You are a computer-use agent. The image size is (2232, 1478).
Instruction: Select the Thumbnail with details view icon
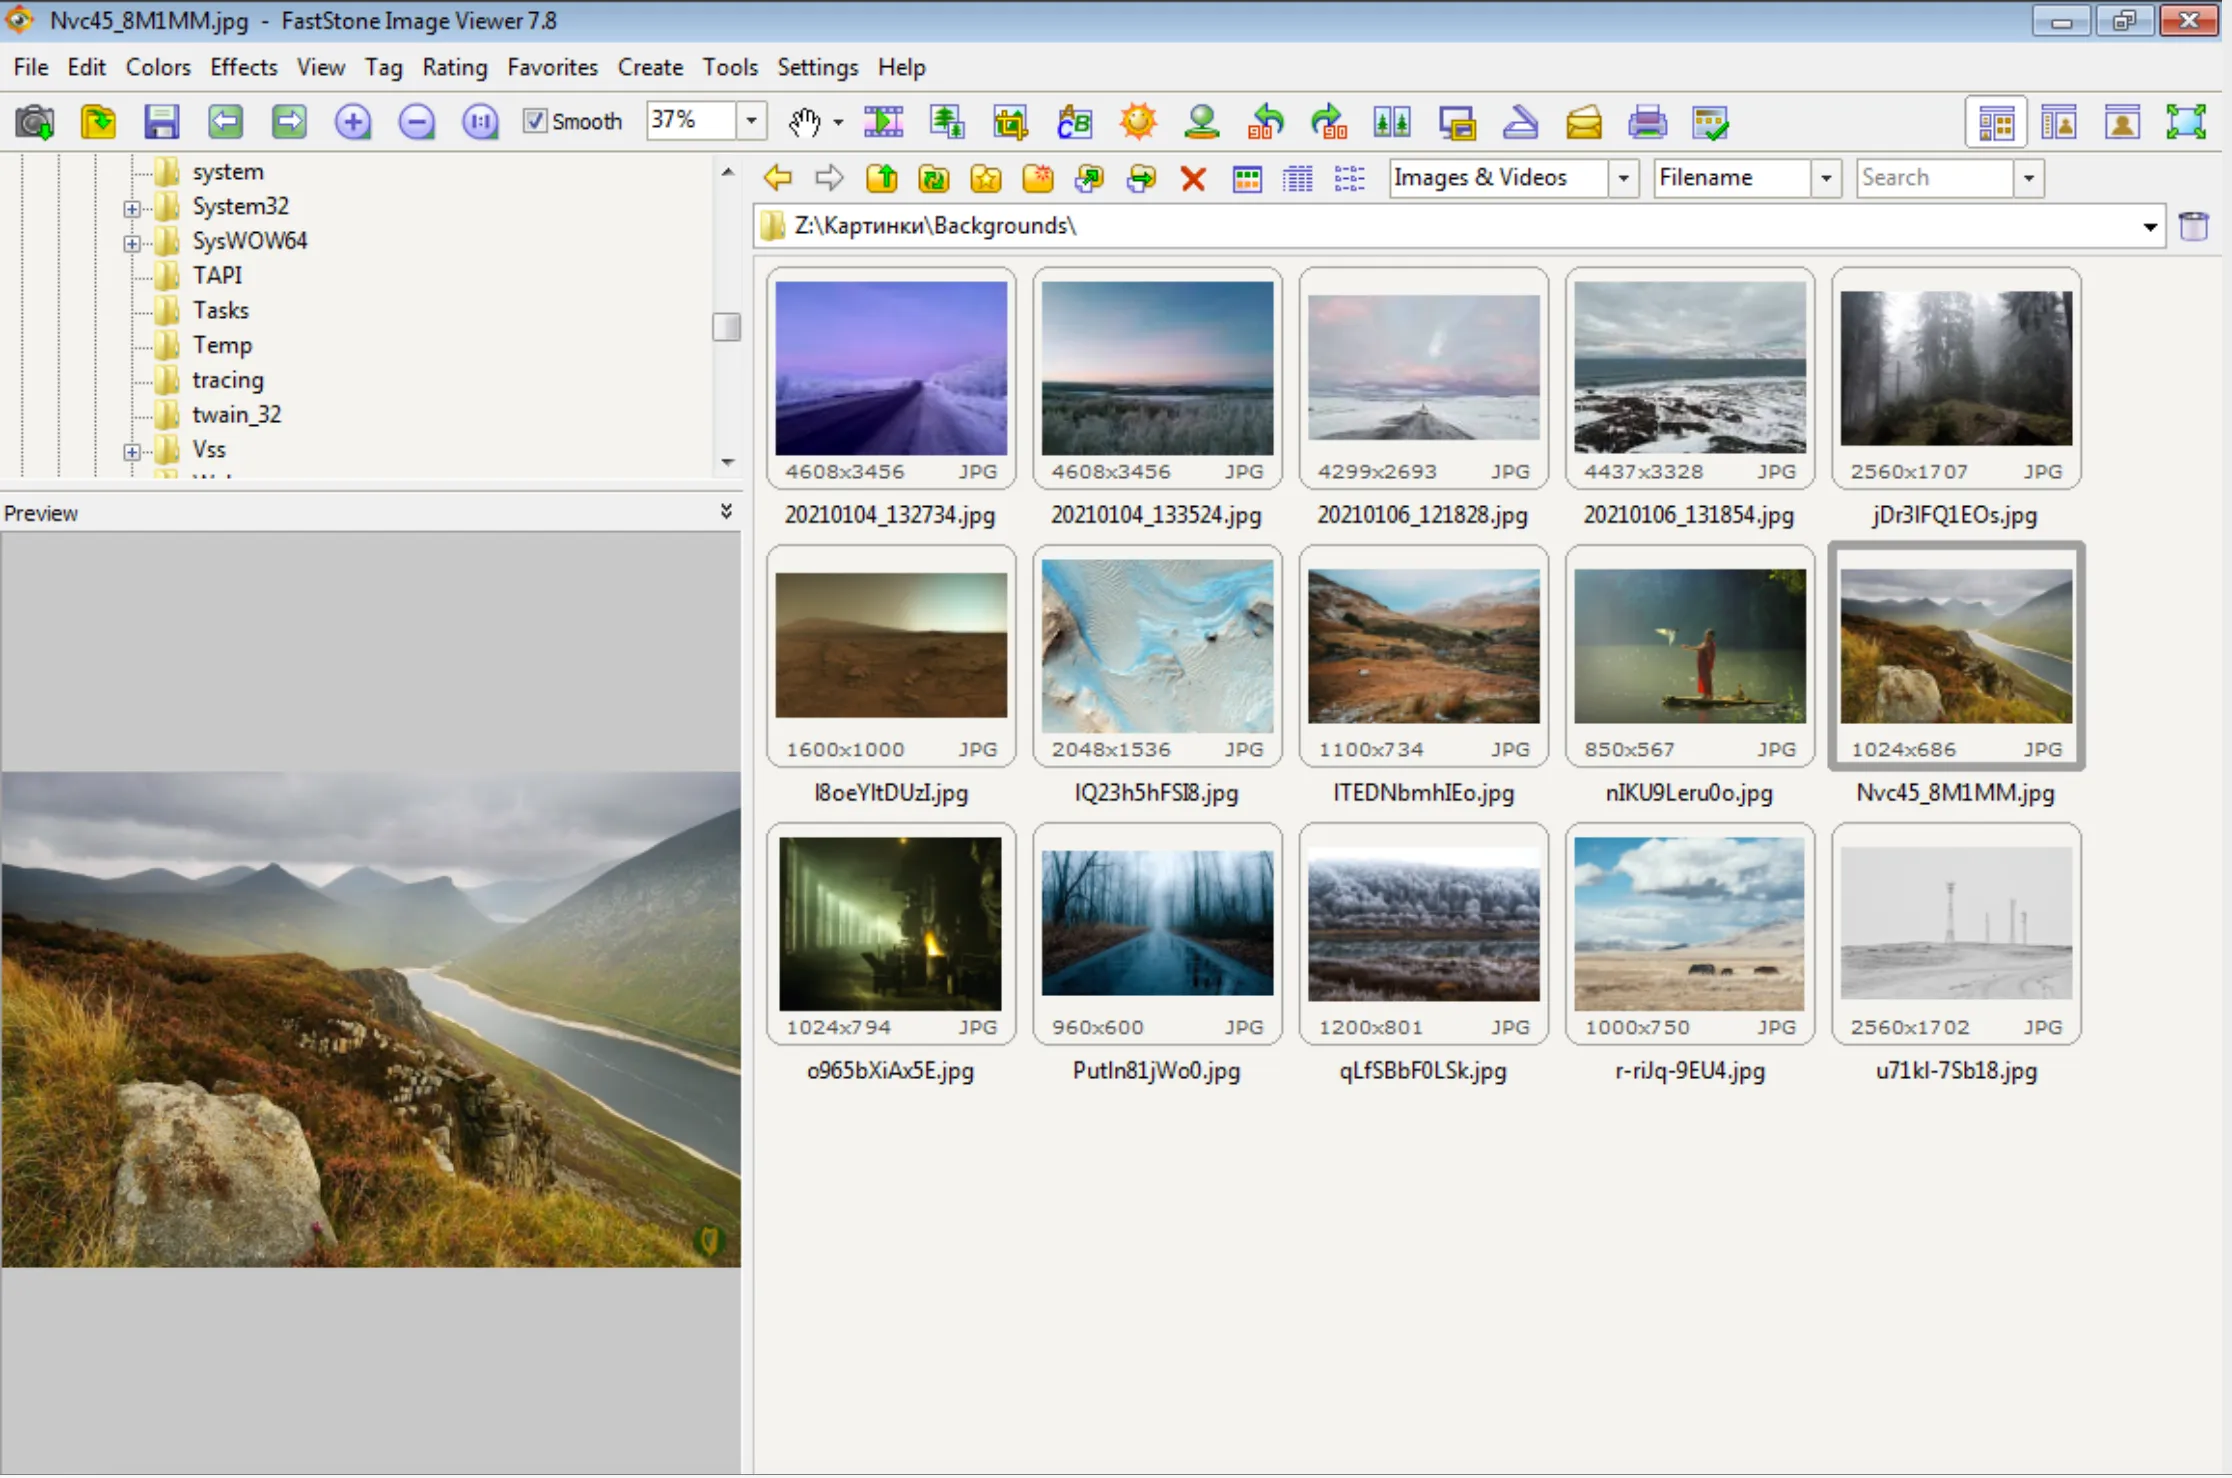coord(1351,177)
